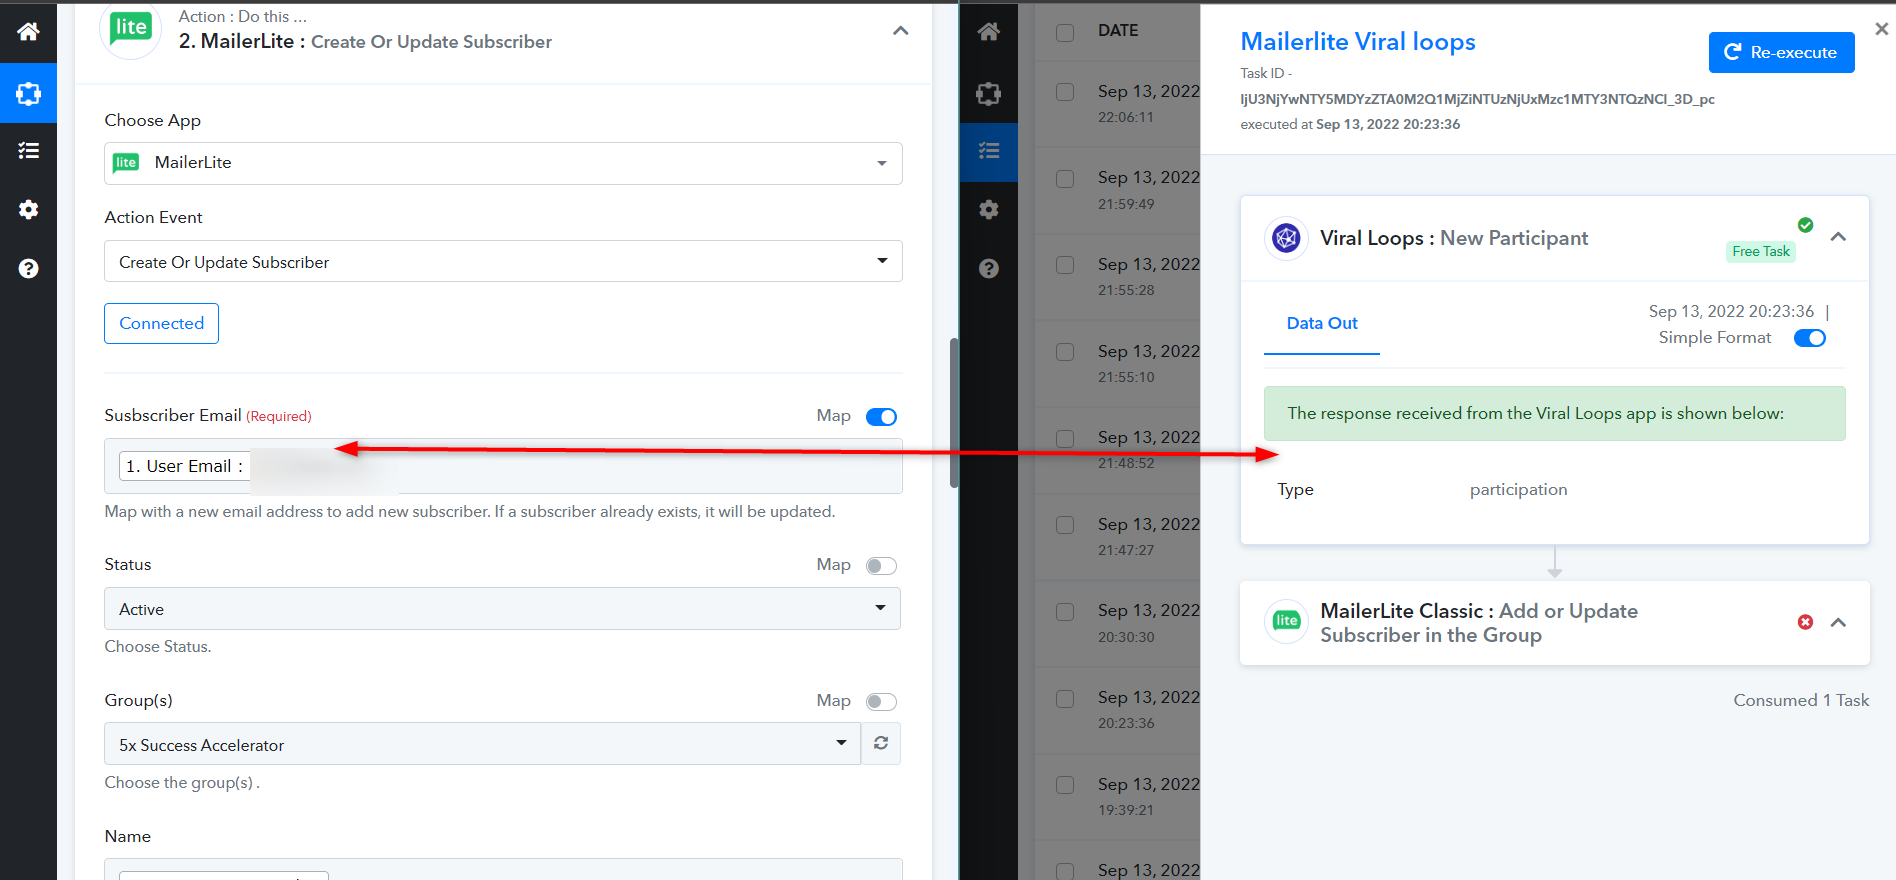Click the Sep 13, 2022 19:39:21 entry
1896x880 pixels.
click(x=1148, y=796)
